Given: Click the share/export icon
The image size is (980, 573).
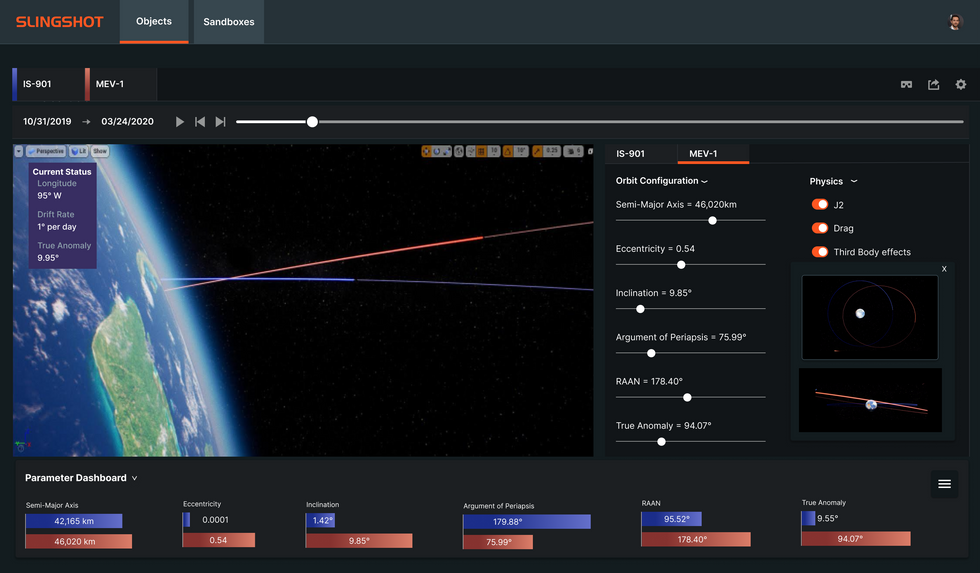Looking at the screenshot, I should pyautogui.click(x=933, y=84).
